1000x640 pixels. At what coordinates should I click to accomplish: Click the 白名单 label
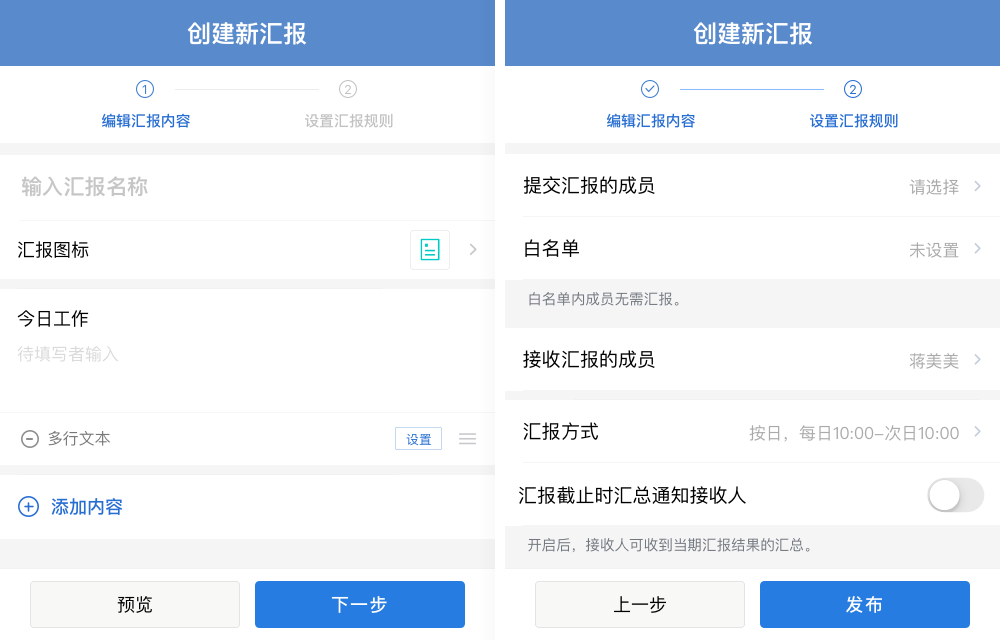[551, 248]
